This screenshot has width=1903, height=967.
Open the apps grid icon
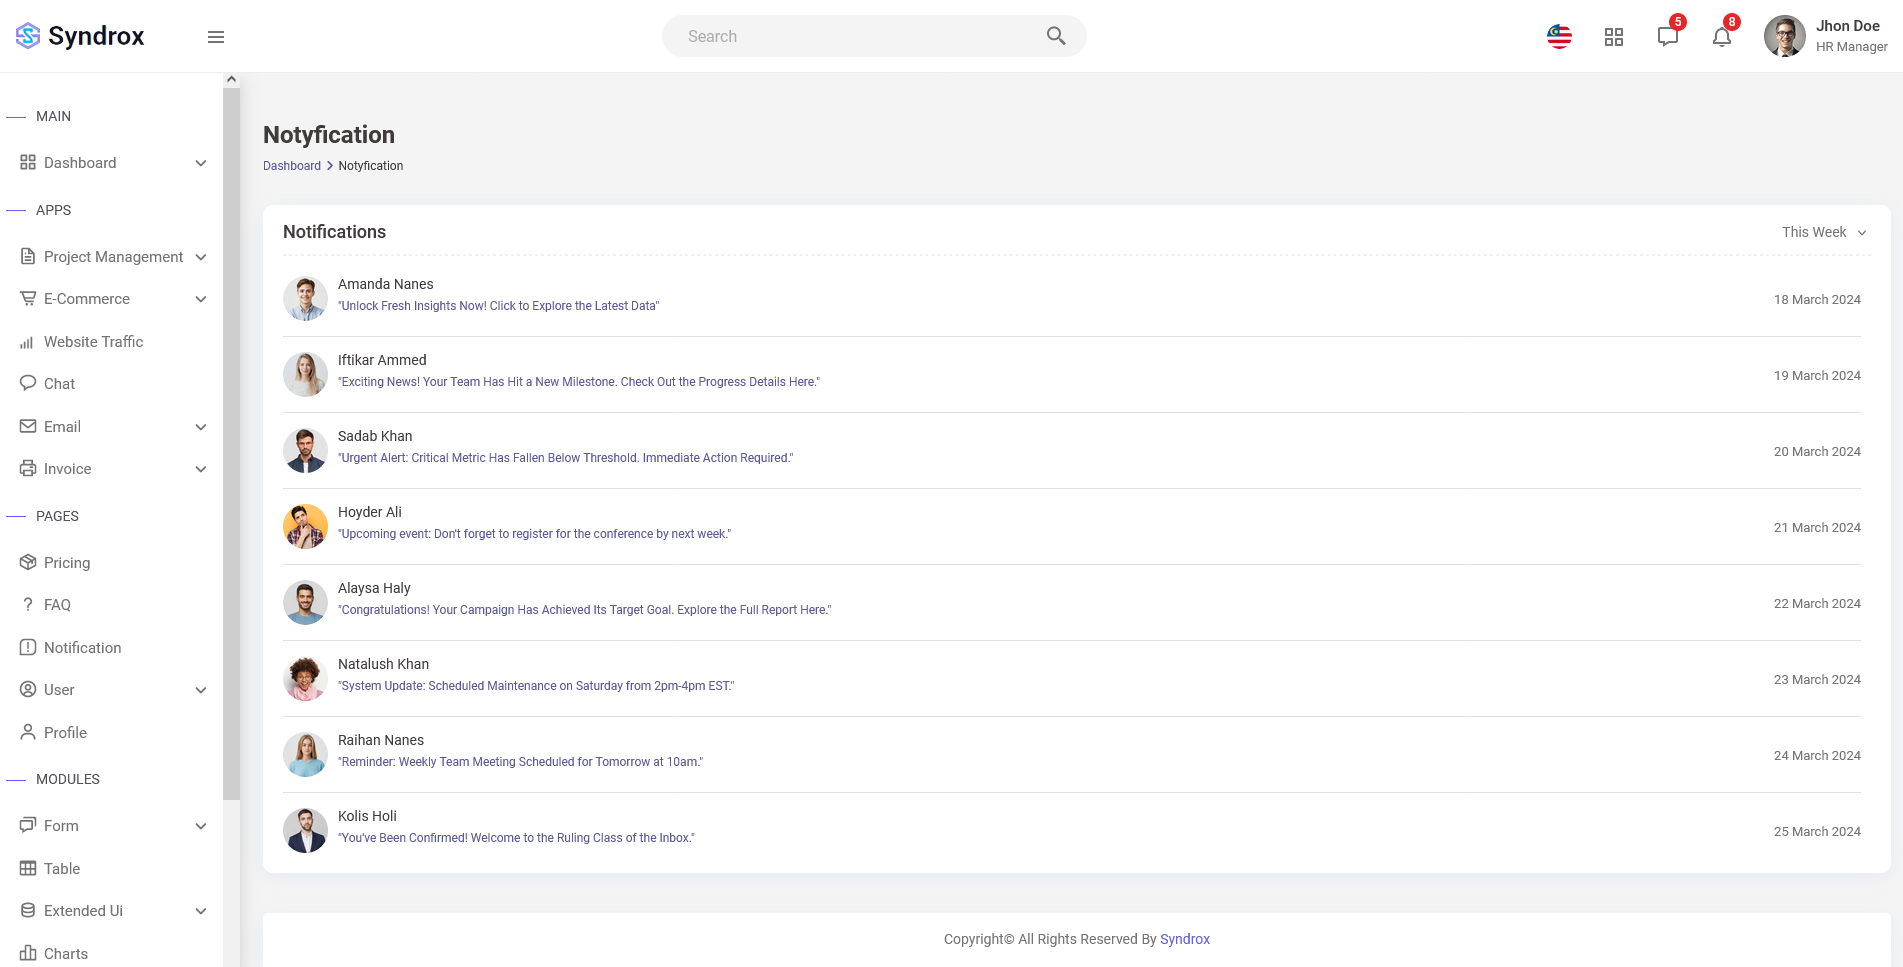(1613, 37)
